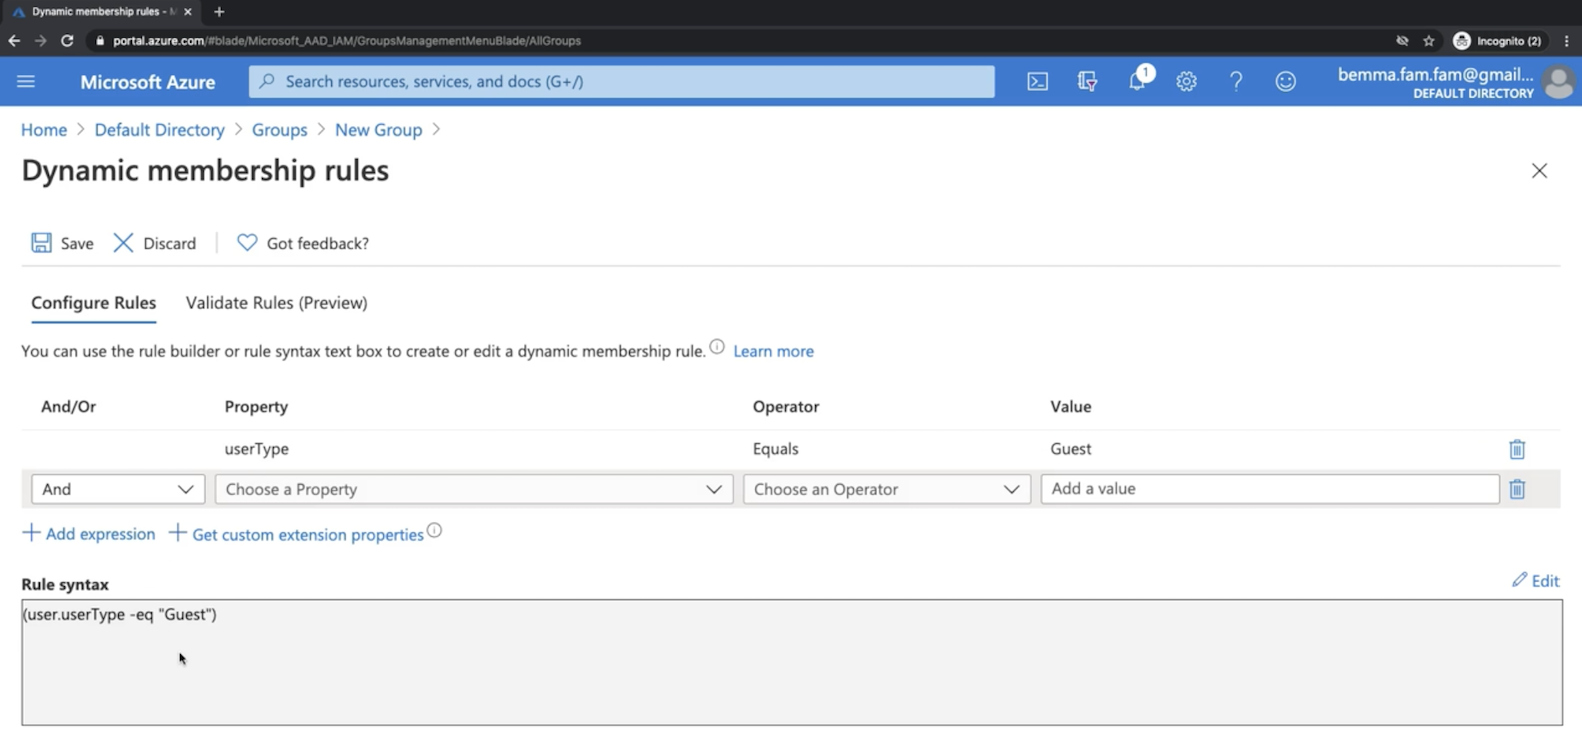Click the Save disk icon
Screen dimensions: 1582x746
[x=41, y=243]
